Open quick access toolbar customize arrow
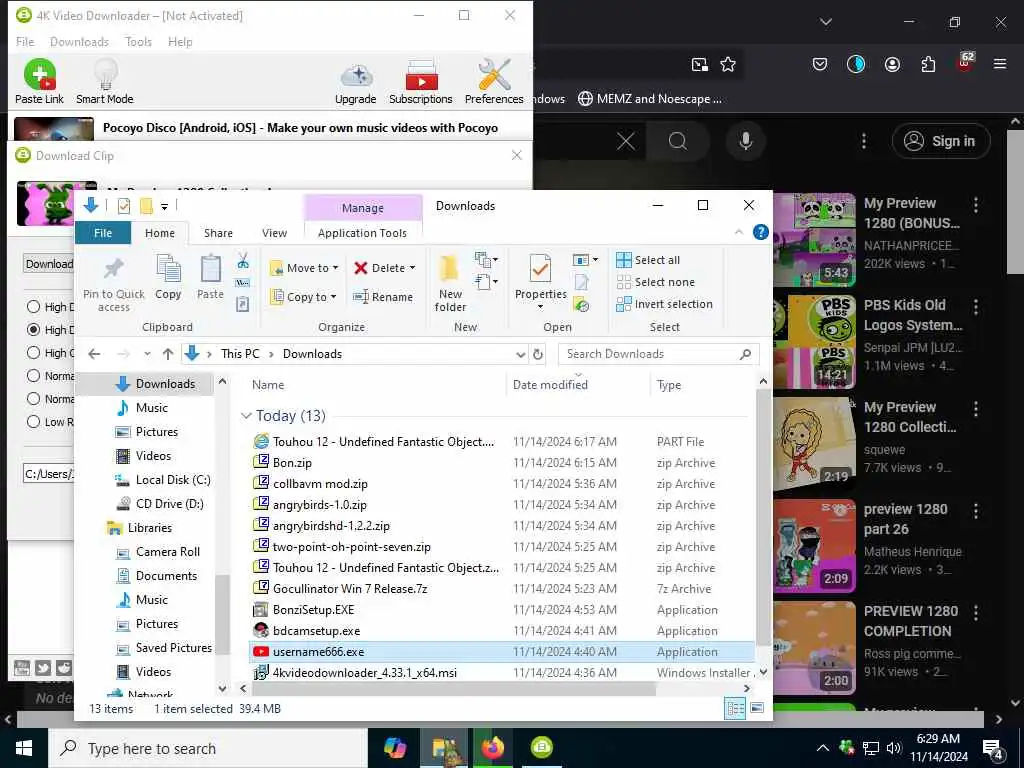This screenshot has width=1024, height=768. point(165,206)
